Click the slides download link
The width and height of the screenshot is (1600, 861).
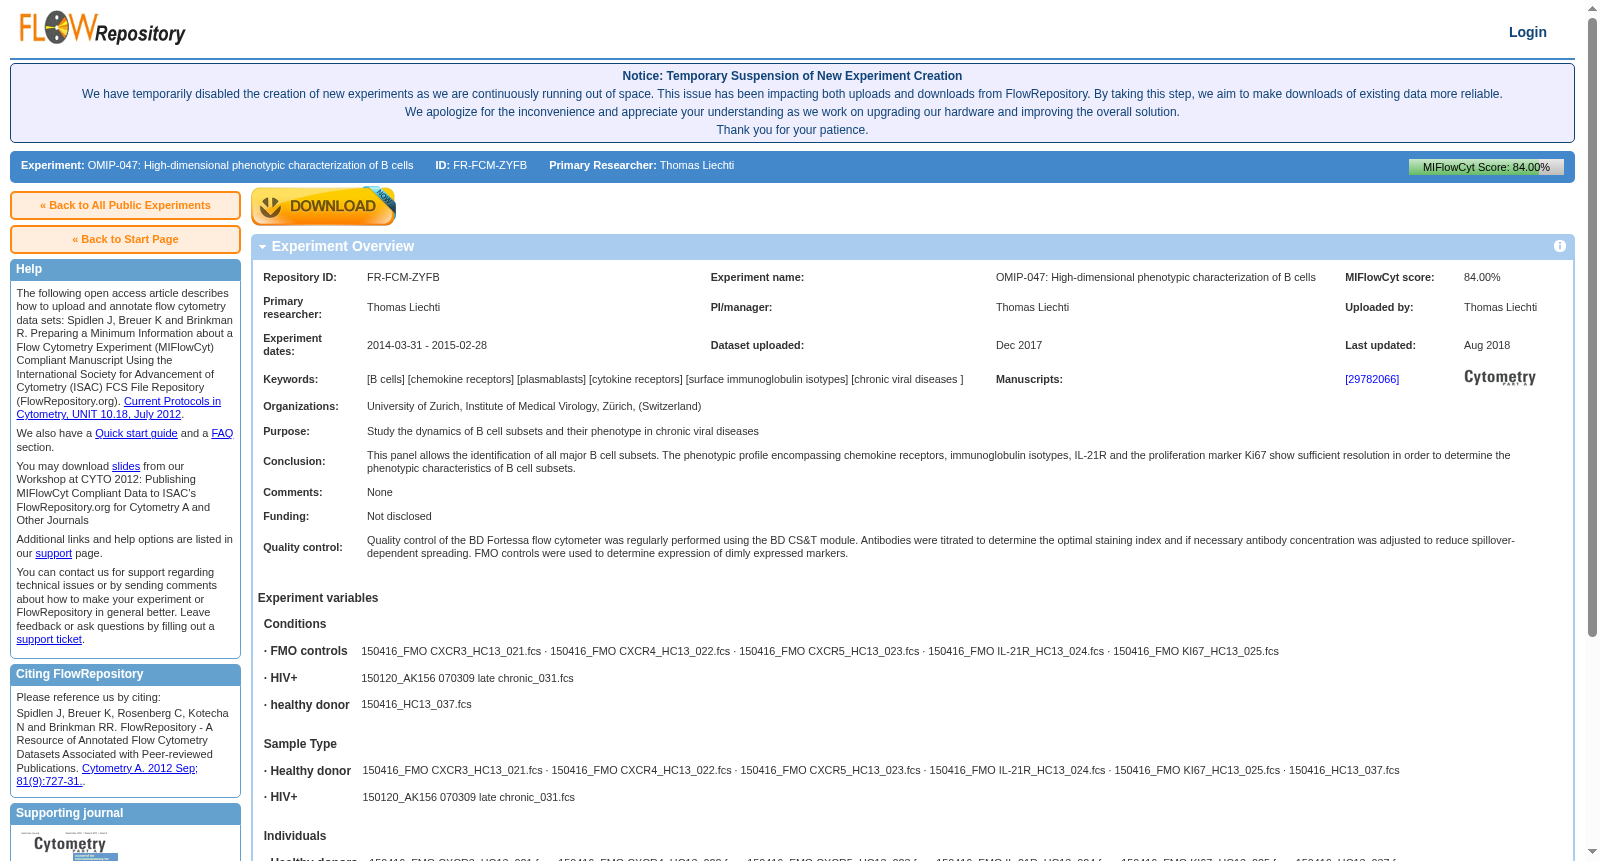(126, 466)
